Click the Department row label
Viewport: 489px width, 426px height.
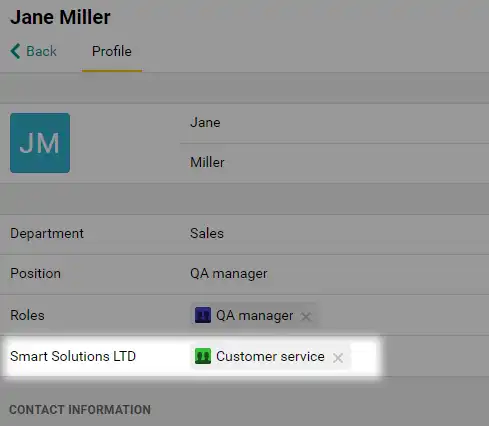click(x=47, y=233)
